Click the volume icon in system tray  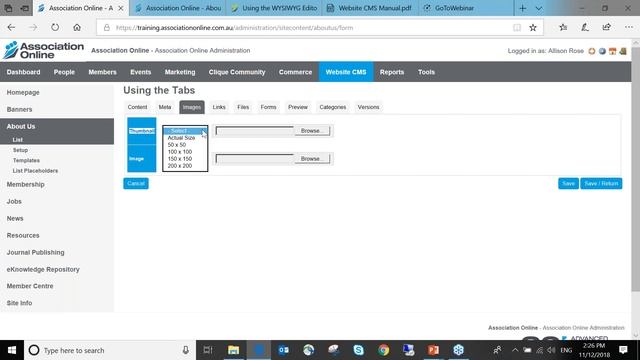[551, 350]
